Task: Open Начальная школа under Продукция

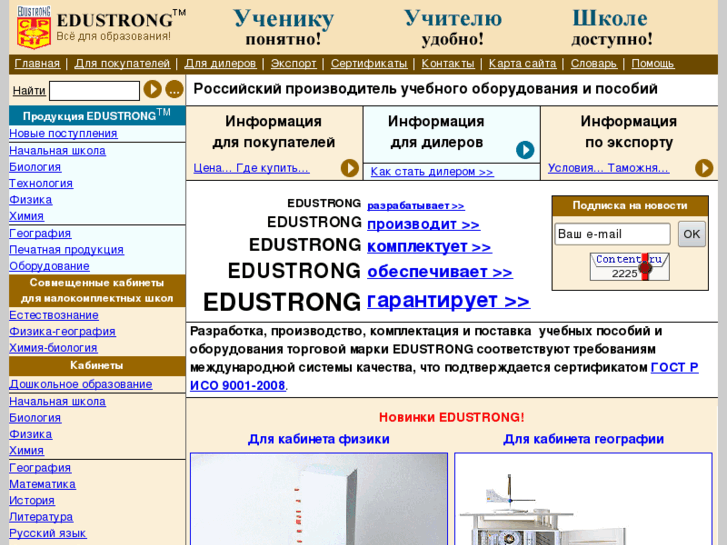Action: tap(57, 151)
